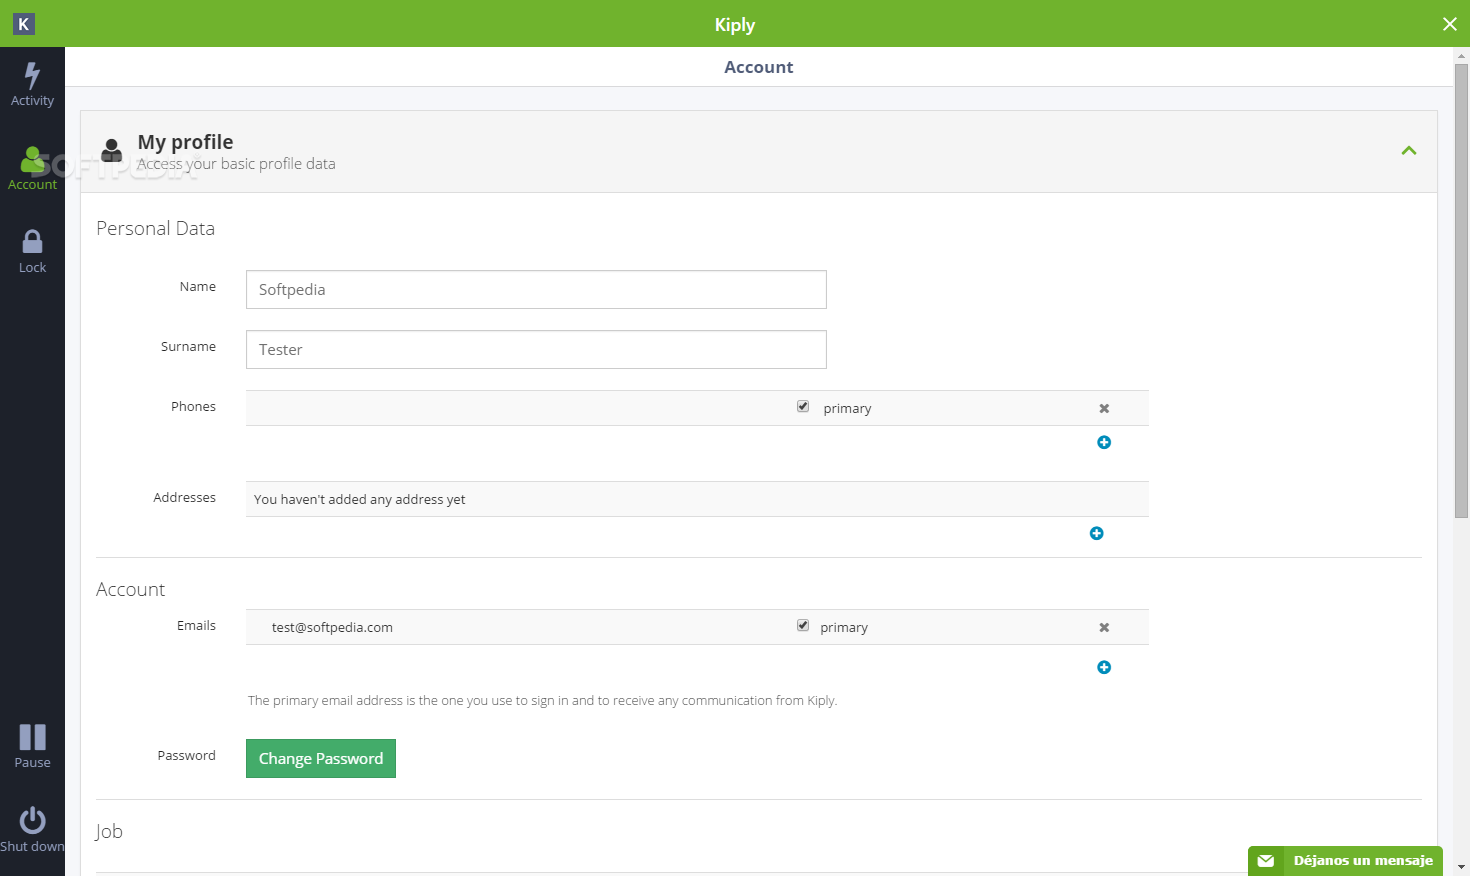Remove test@softpedia.com with x icon
1470x876 pixels.
click(x=1104, y=627)
